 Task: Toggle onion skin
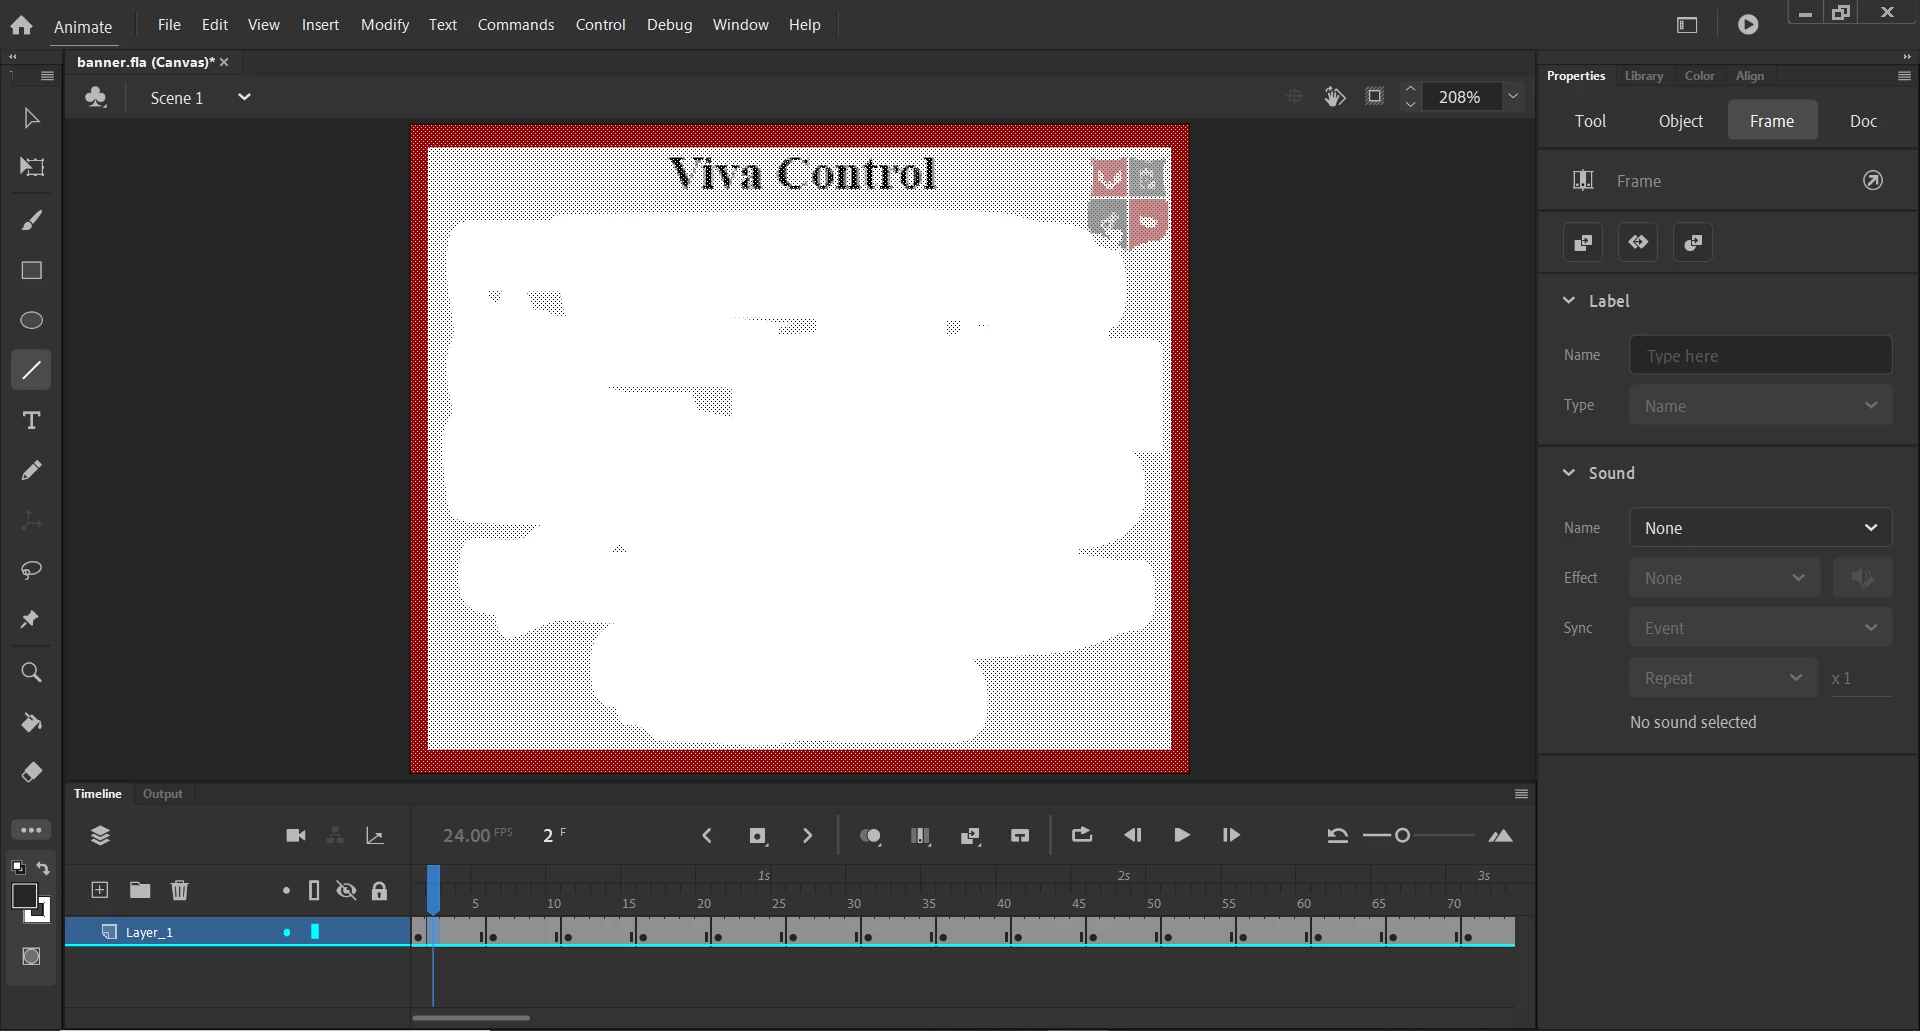tap(870, 836)
